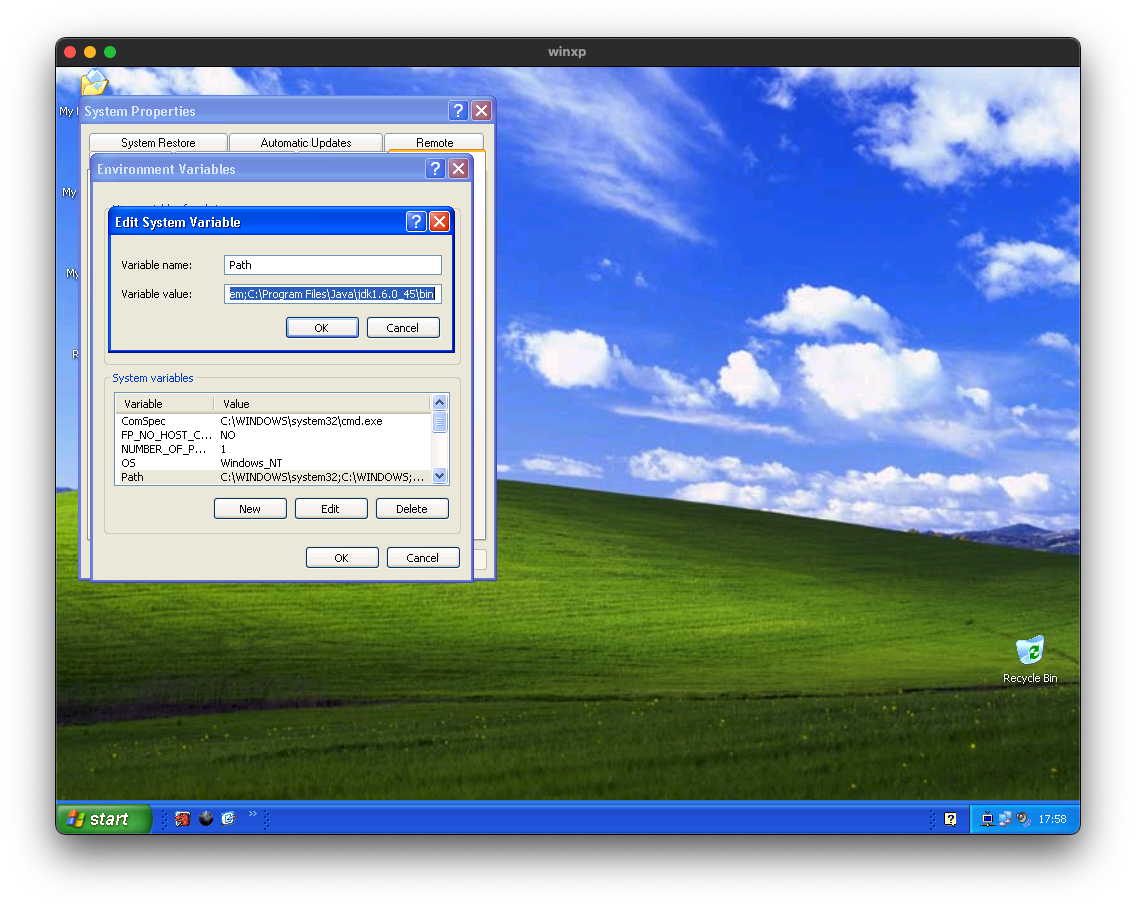Select the NUMBER_OF_P... variable row
Viewport: 1136px width, 908px height.
pos(273,449)
